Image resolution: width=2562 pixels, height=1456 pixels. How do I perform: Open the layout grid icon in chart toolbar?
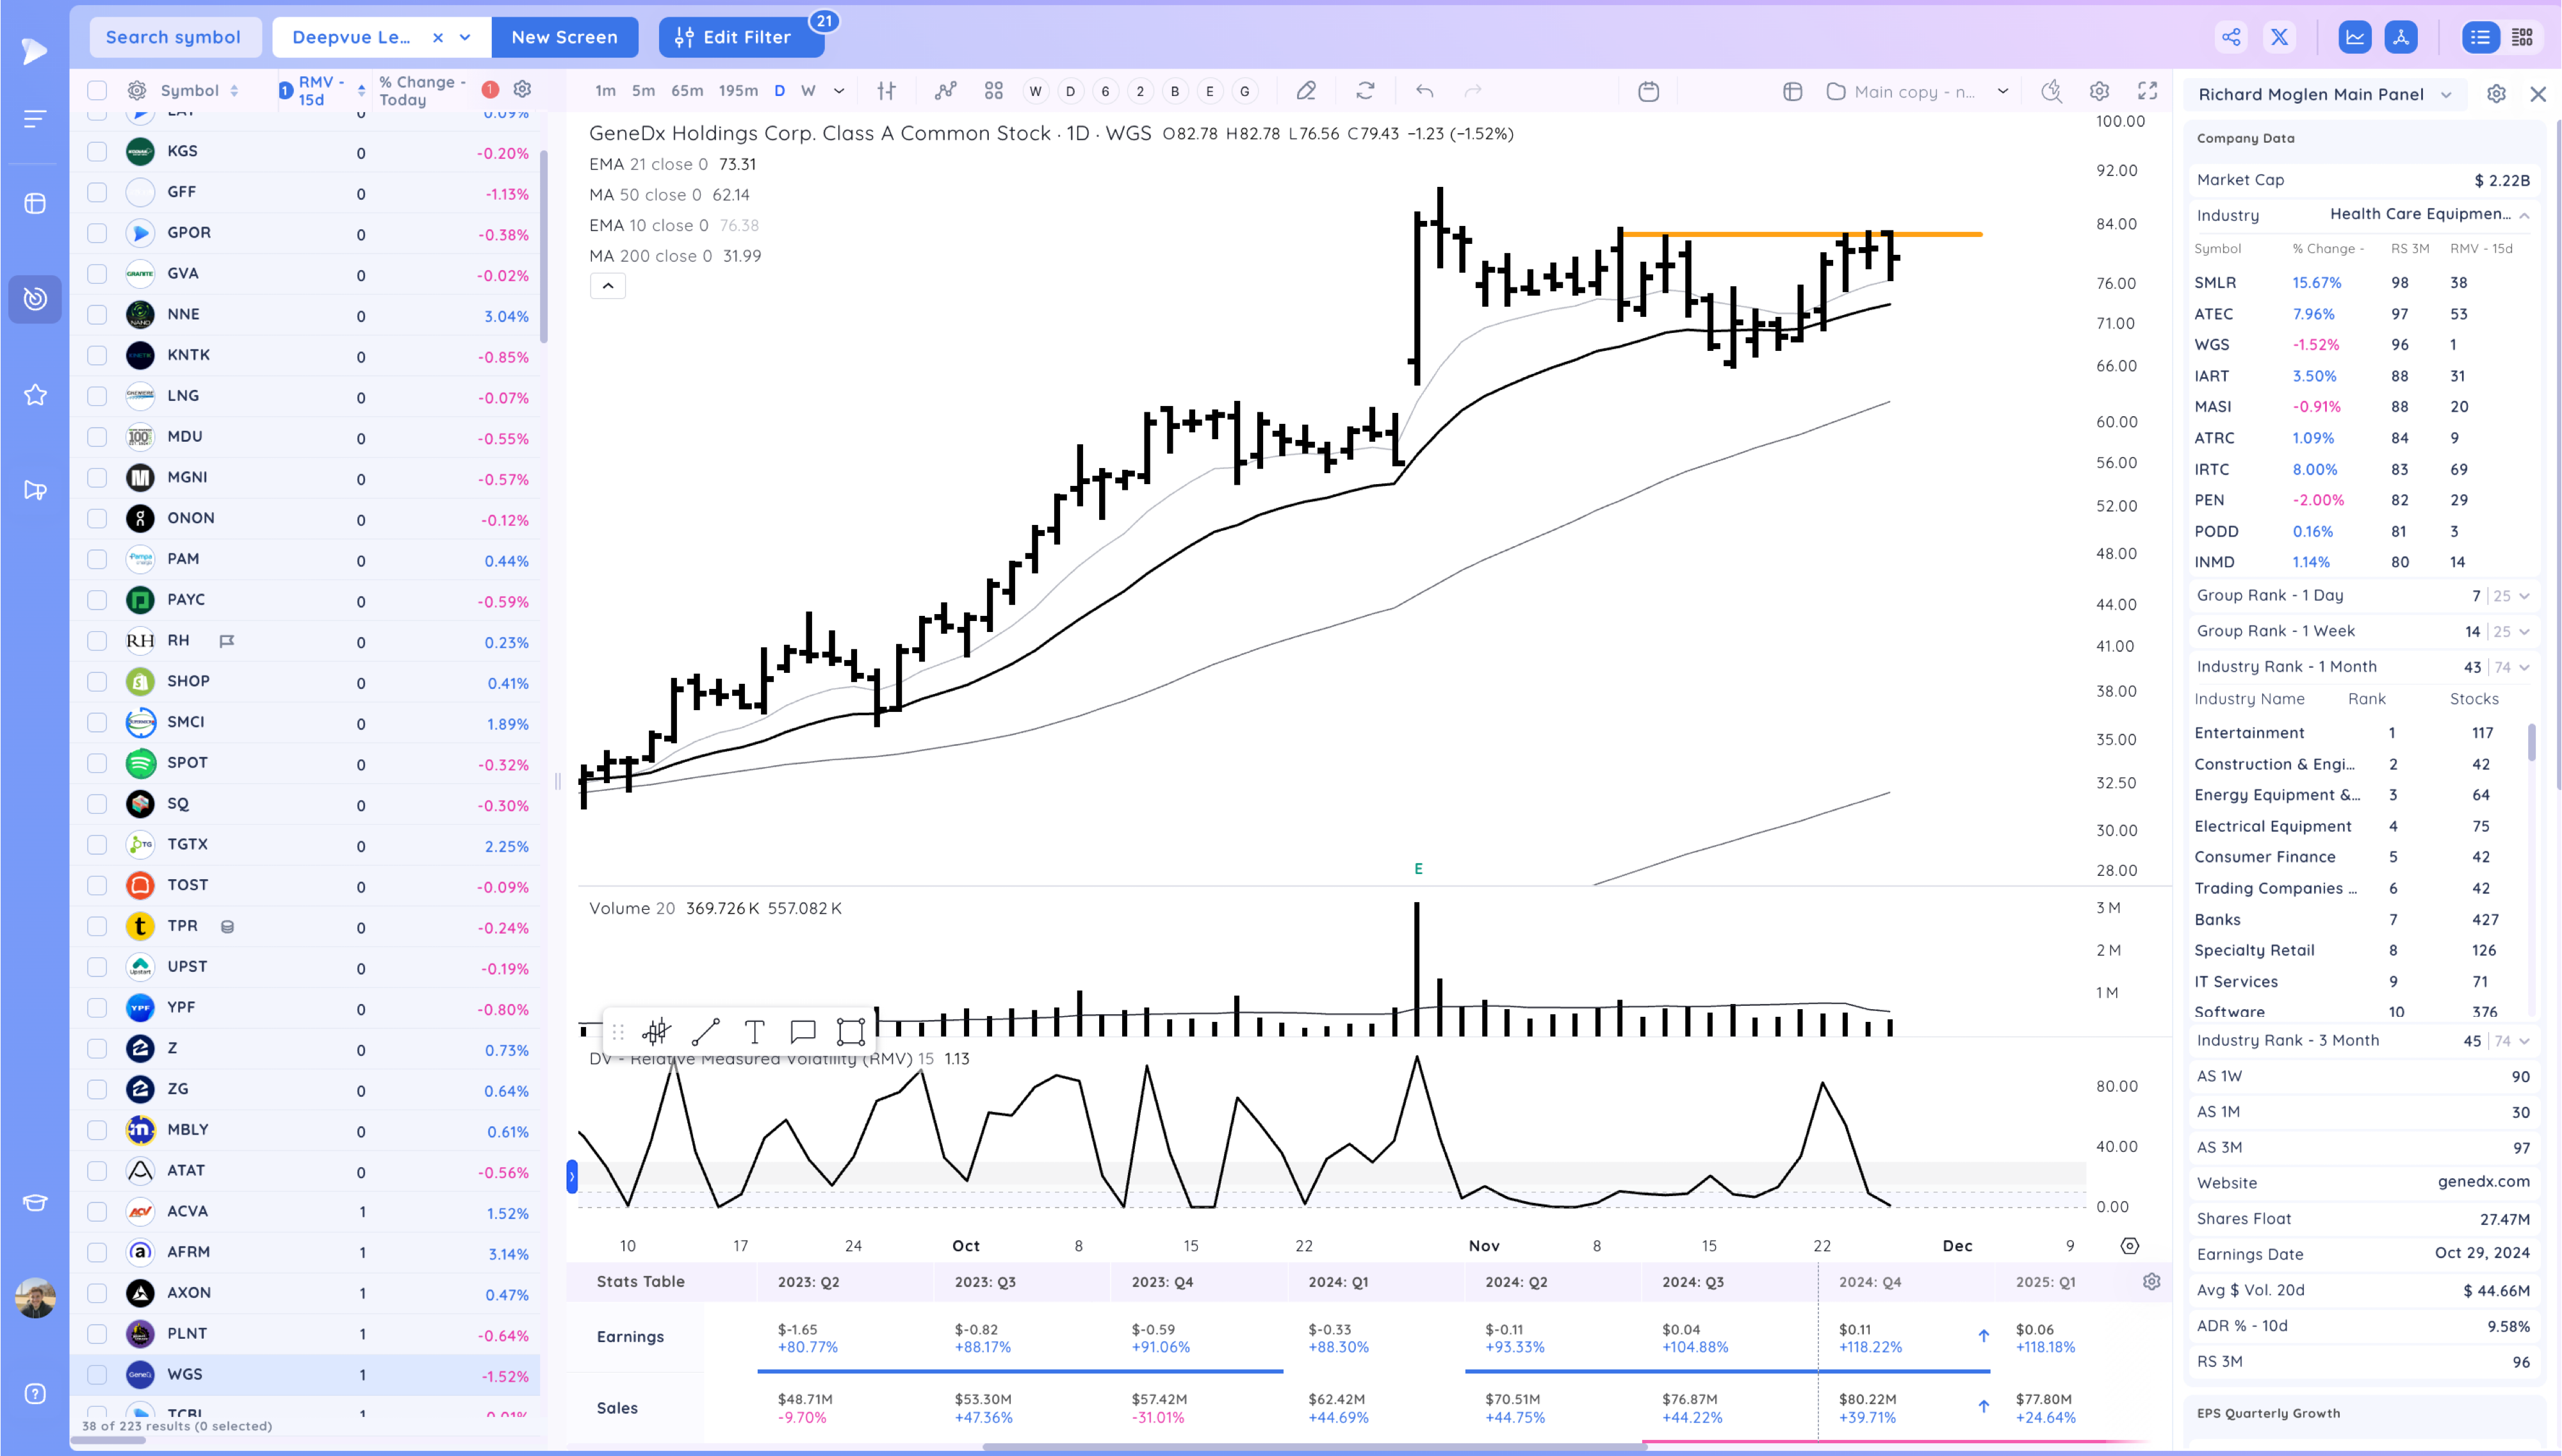[993, 91]
